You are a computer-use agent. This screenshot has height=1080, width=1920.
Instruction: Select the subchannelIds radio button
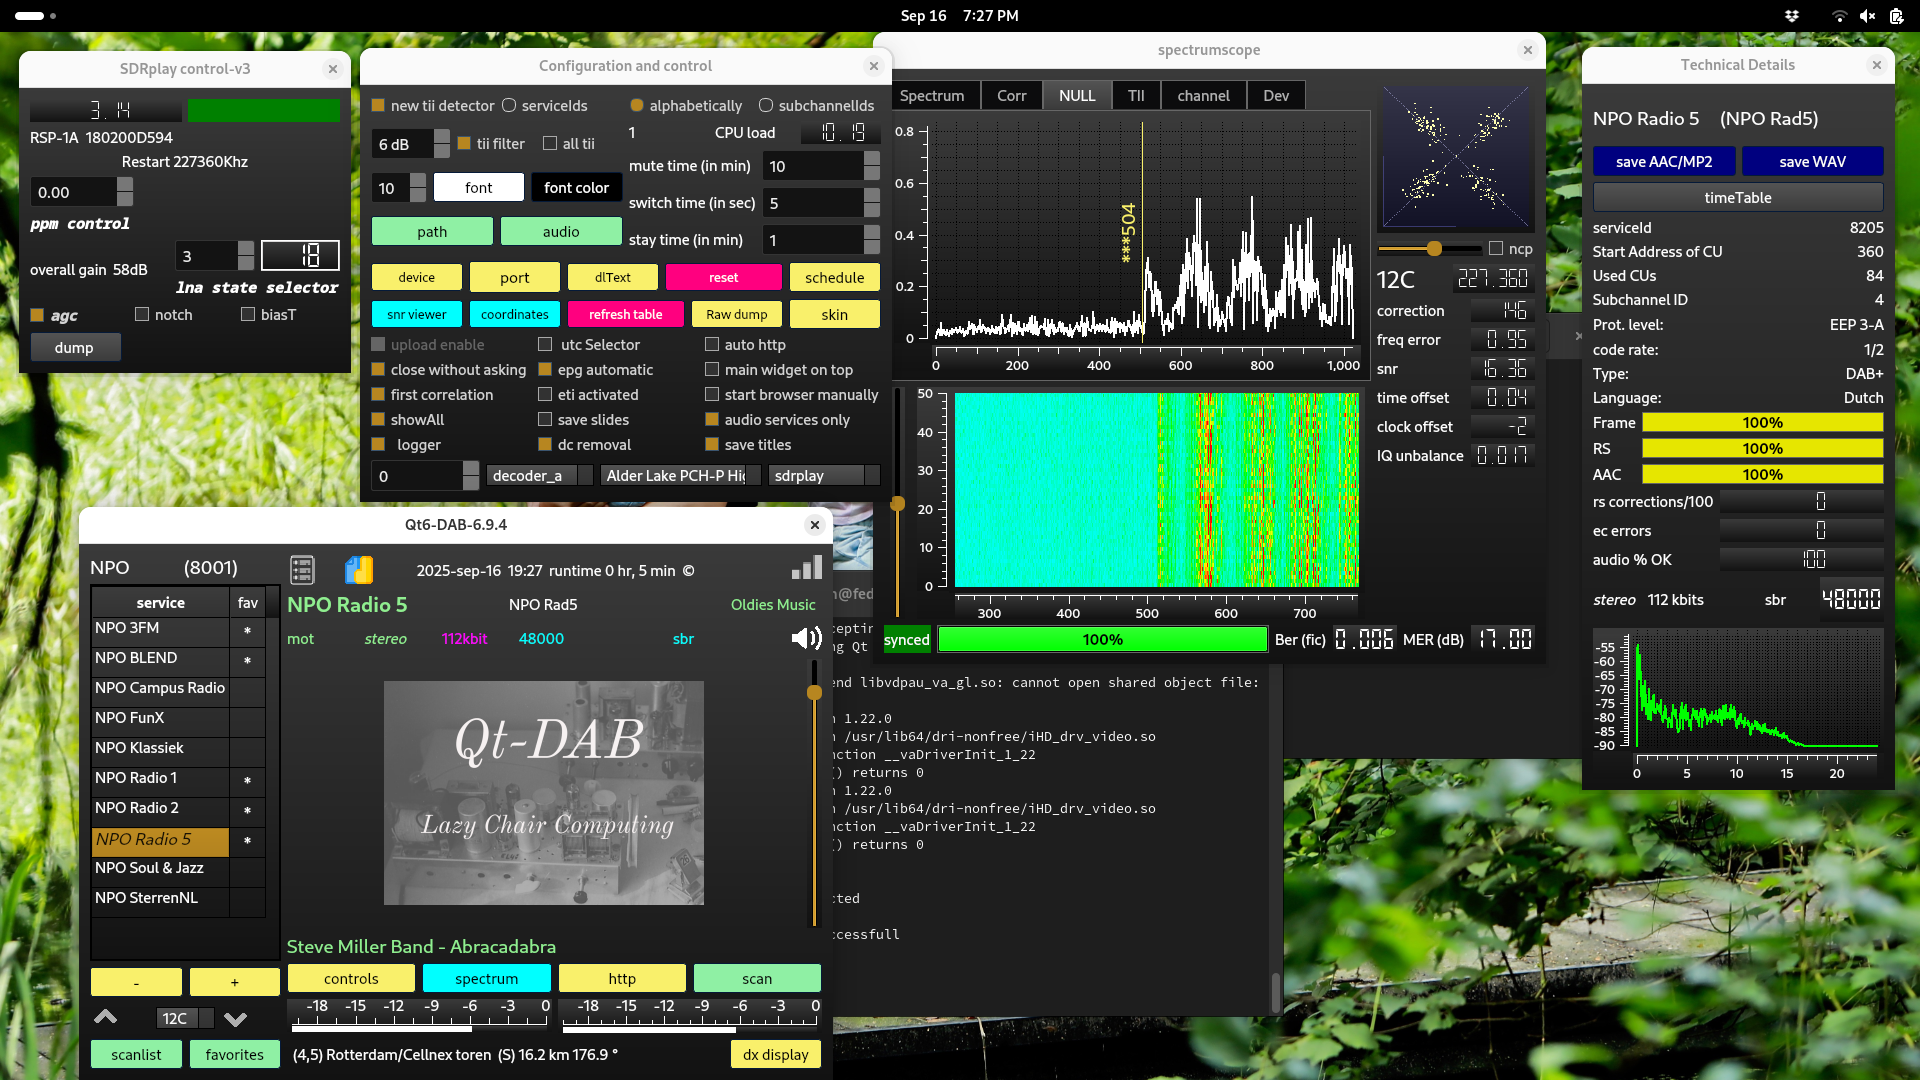pos(766,105)
